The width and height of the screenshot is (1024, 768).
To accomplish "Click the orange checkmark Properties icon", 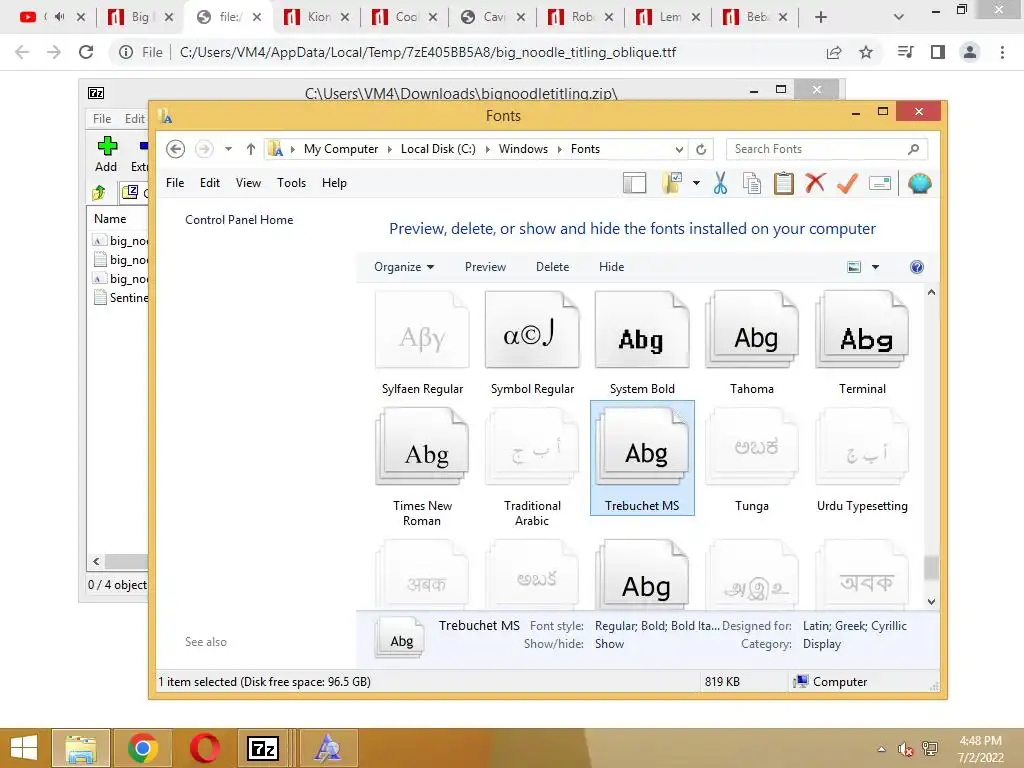I will (x=847, y=184).
